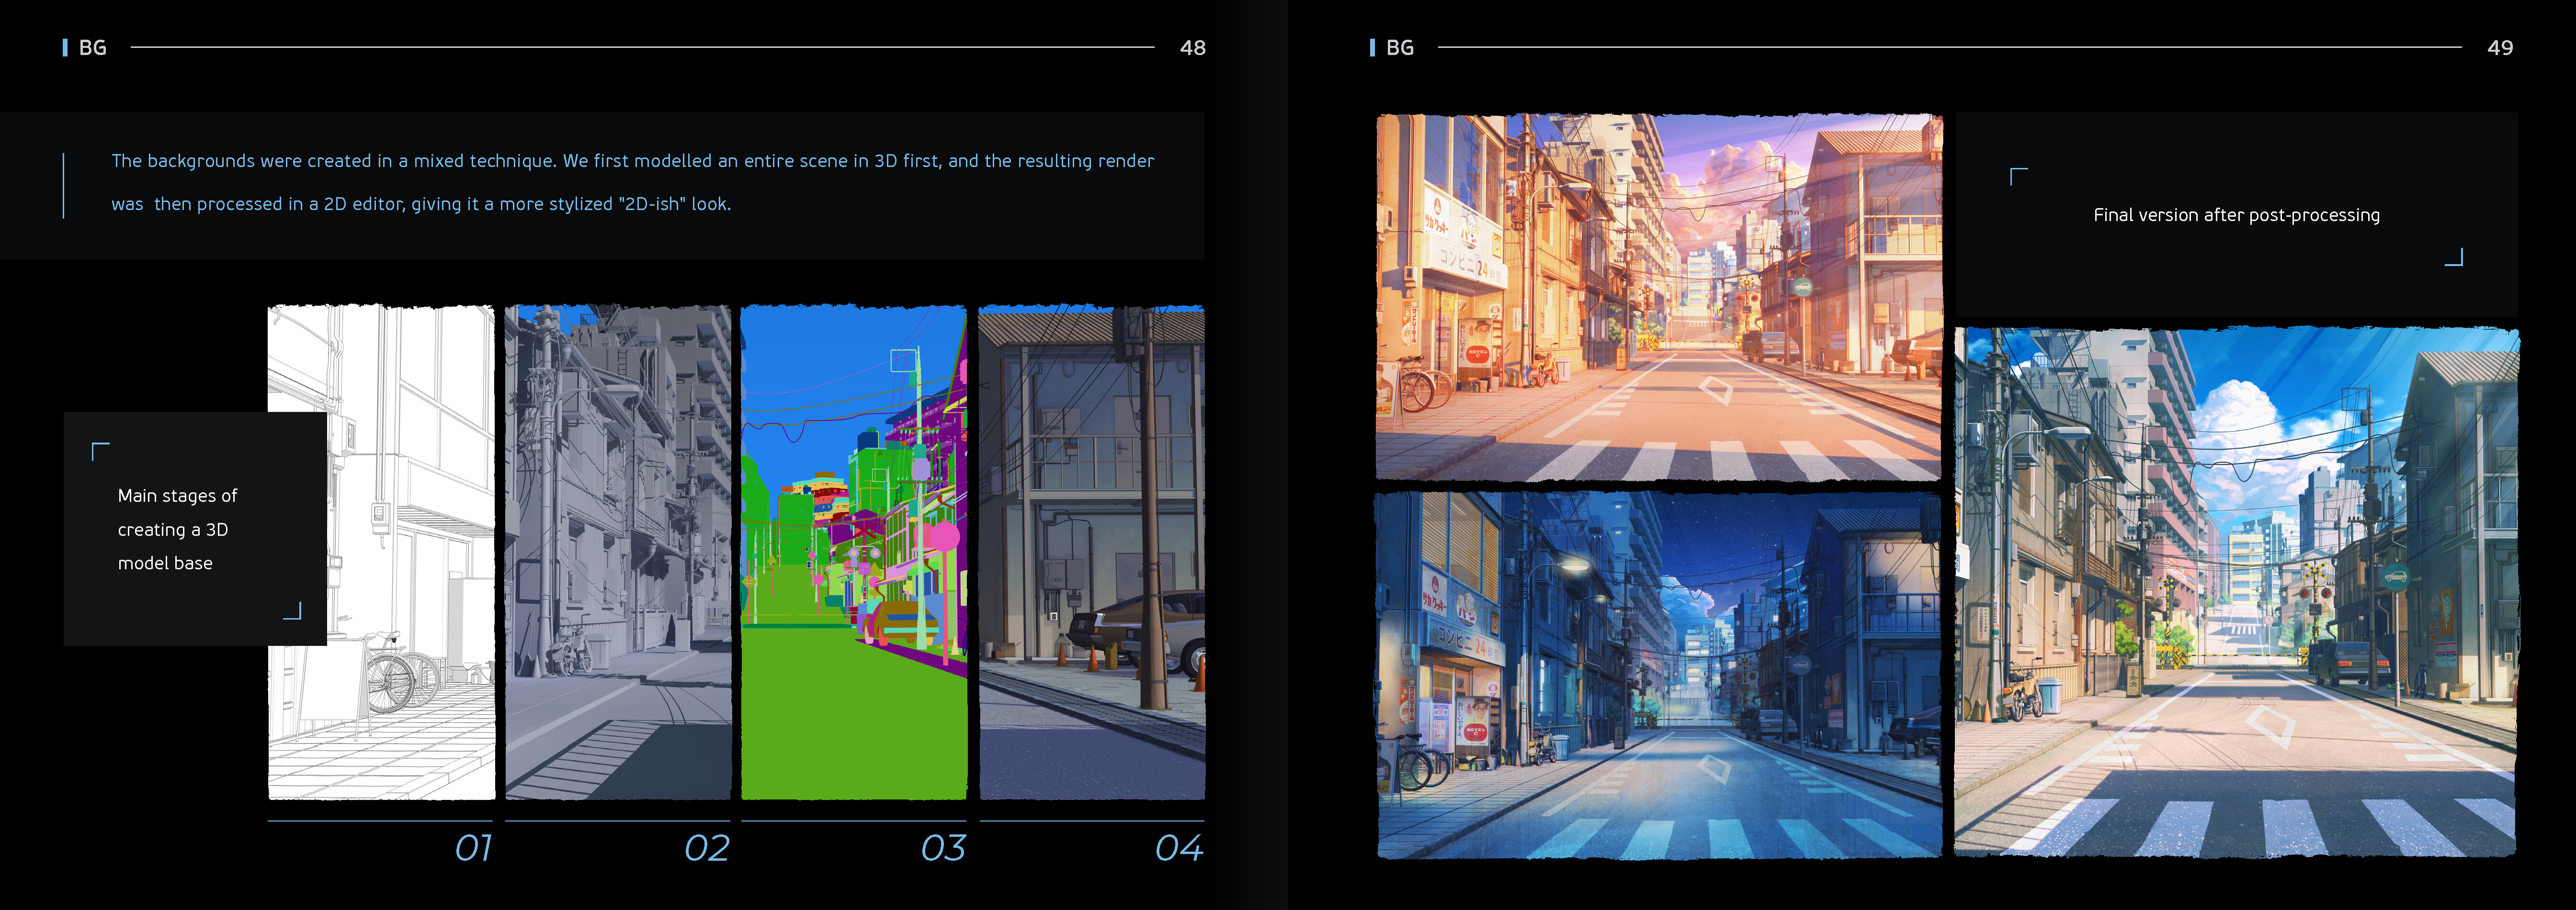Select the BG section label on page 48

(92, 46)
